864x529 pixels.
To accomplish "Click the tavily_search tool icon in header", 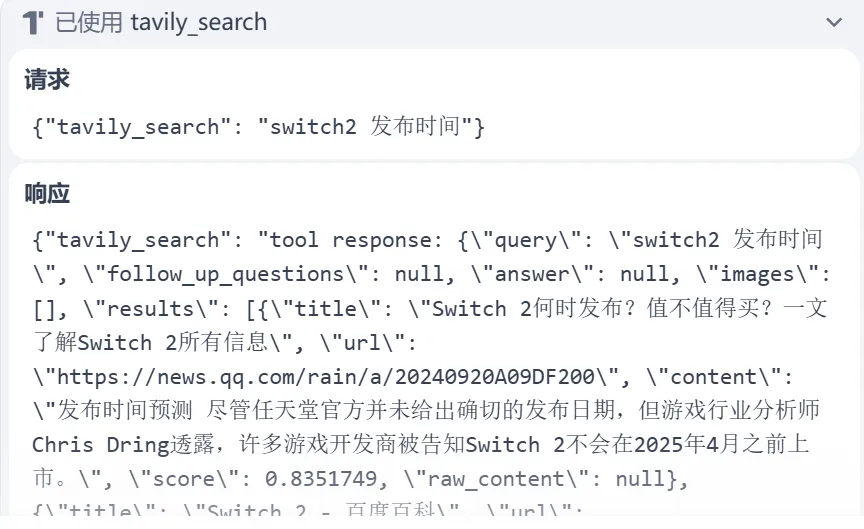I will point(33,22).
